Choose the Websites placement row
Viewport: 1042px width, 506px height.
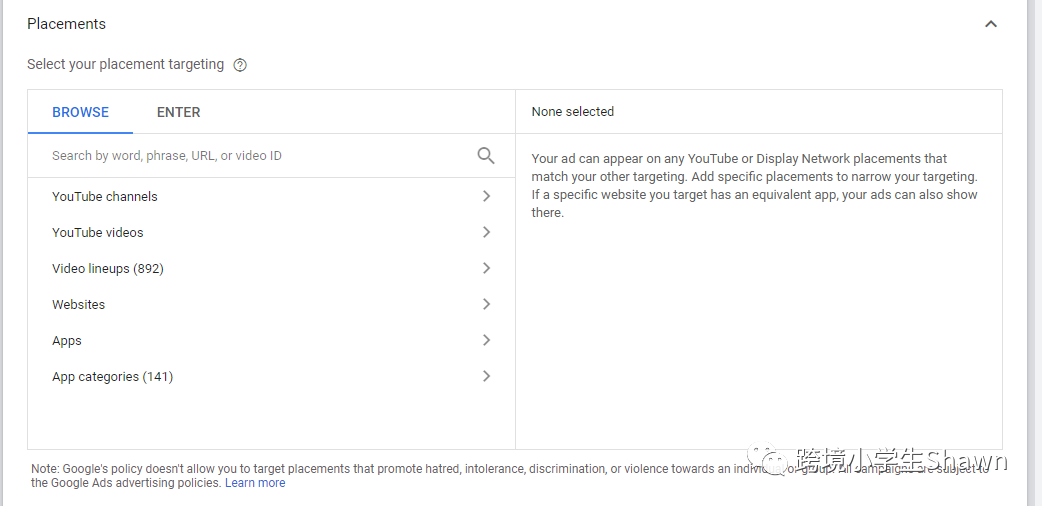coord(79,304)
